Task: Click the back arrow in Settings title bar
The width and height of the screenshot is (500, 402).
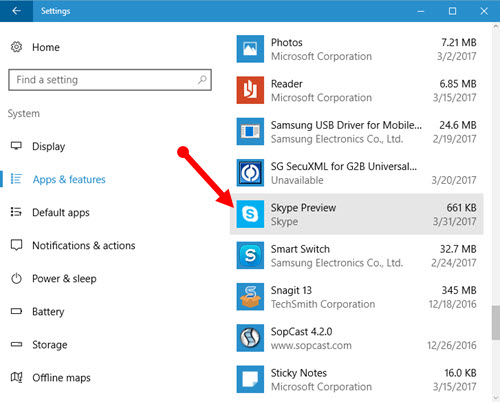Action: 16,11
